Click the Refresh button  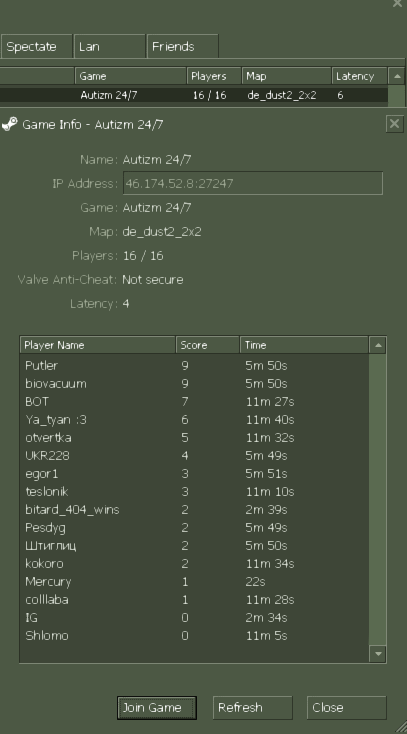pyautogui.click(x=252, y=707)
